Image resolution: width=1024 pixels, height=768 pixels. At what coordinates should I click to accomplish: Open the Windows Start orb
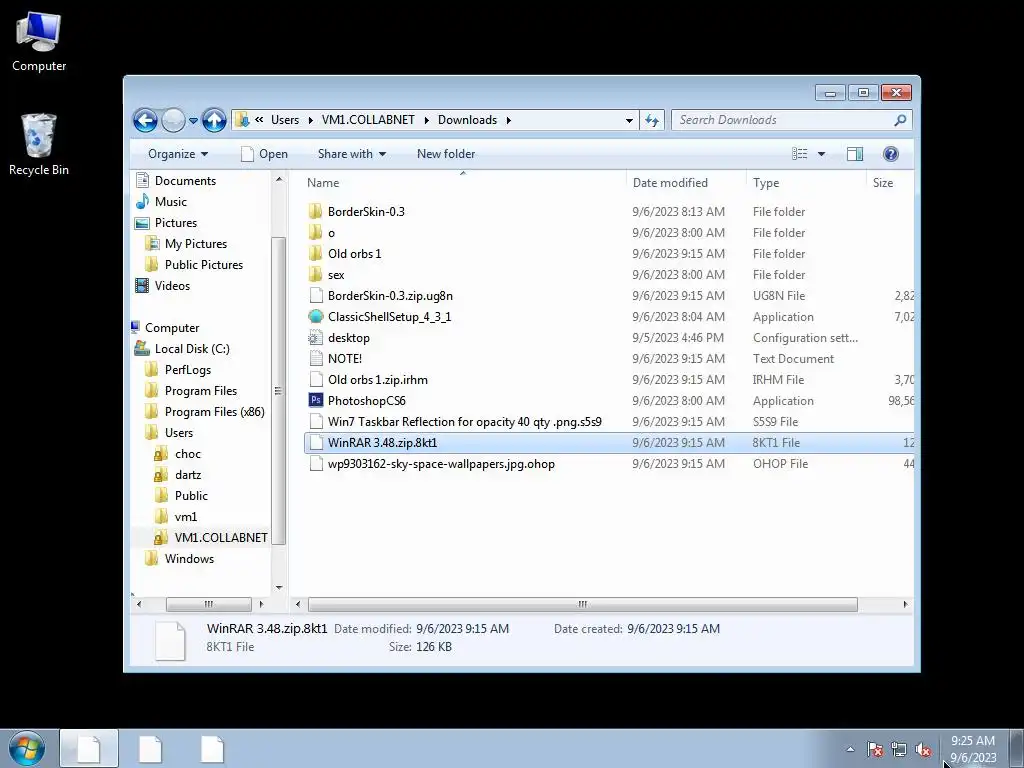click(27, 748)
